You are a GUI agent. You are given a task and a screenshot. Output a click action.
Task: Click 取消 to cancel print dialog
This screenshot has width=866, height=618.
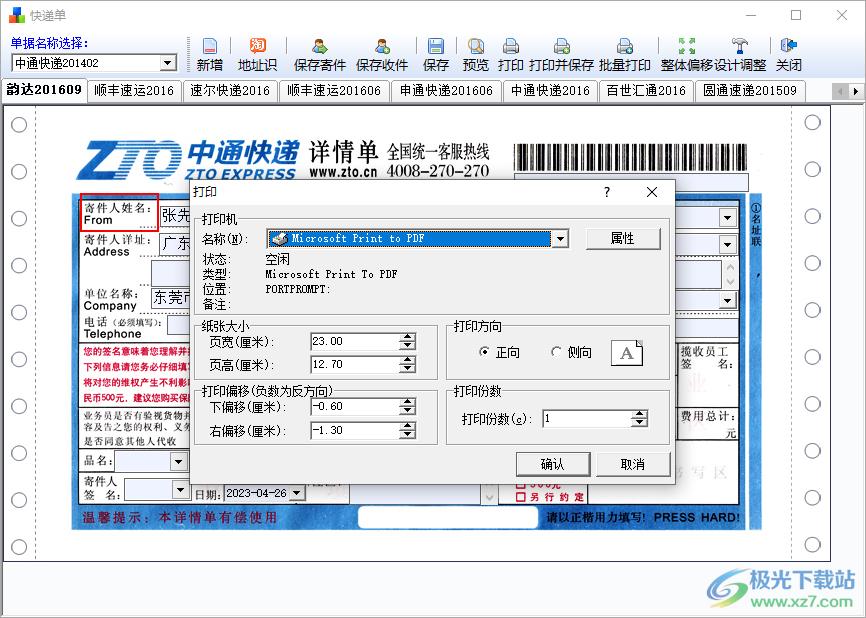pyautogui.click(x=632, y=464)
